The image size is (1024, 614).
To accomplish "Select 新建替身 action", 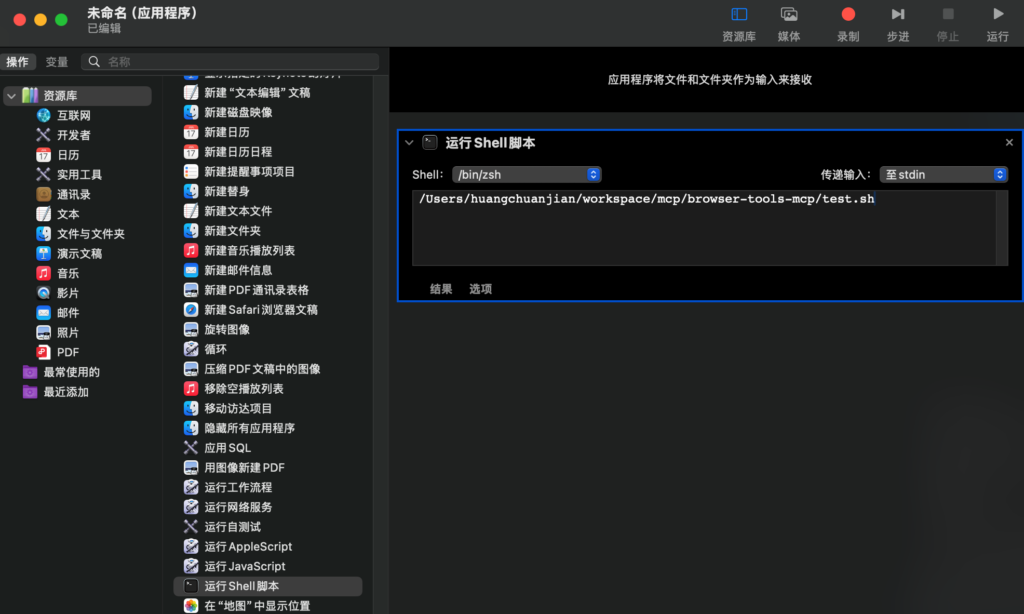I will pyautogui.click(x=227, y=191).
